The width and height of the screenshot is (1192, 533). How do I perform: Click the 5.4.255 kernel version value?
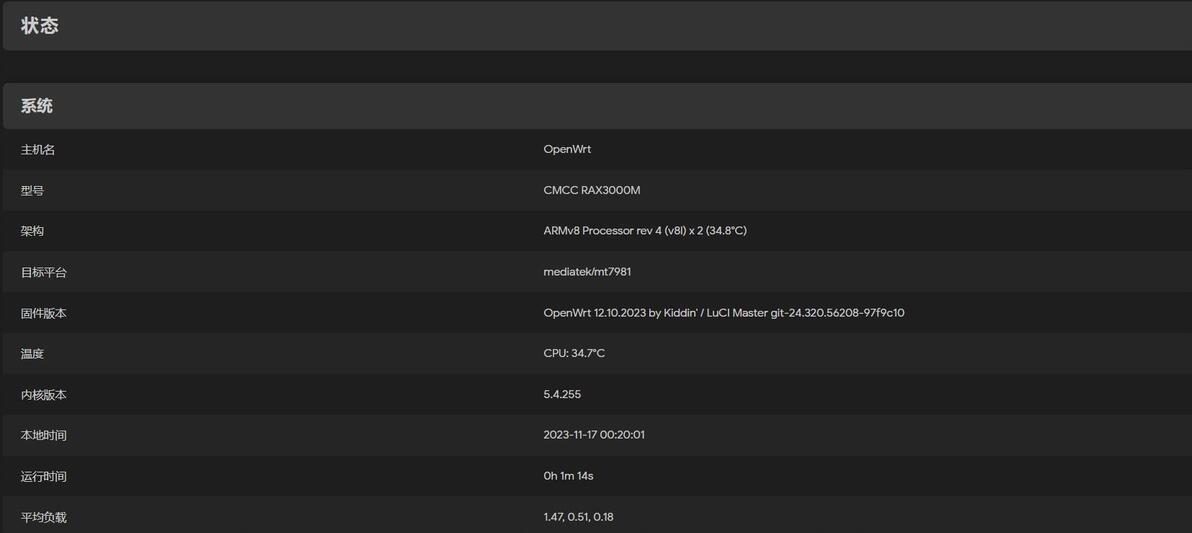562,395
